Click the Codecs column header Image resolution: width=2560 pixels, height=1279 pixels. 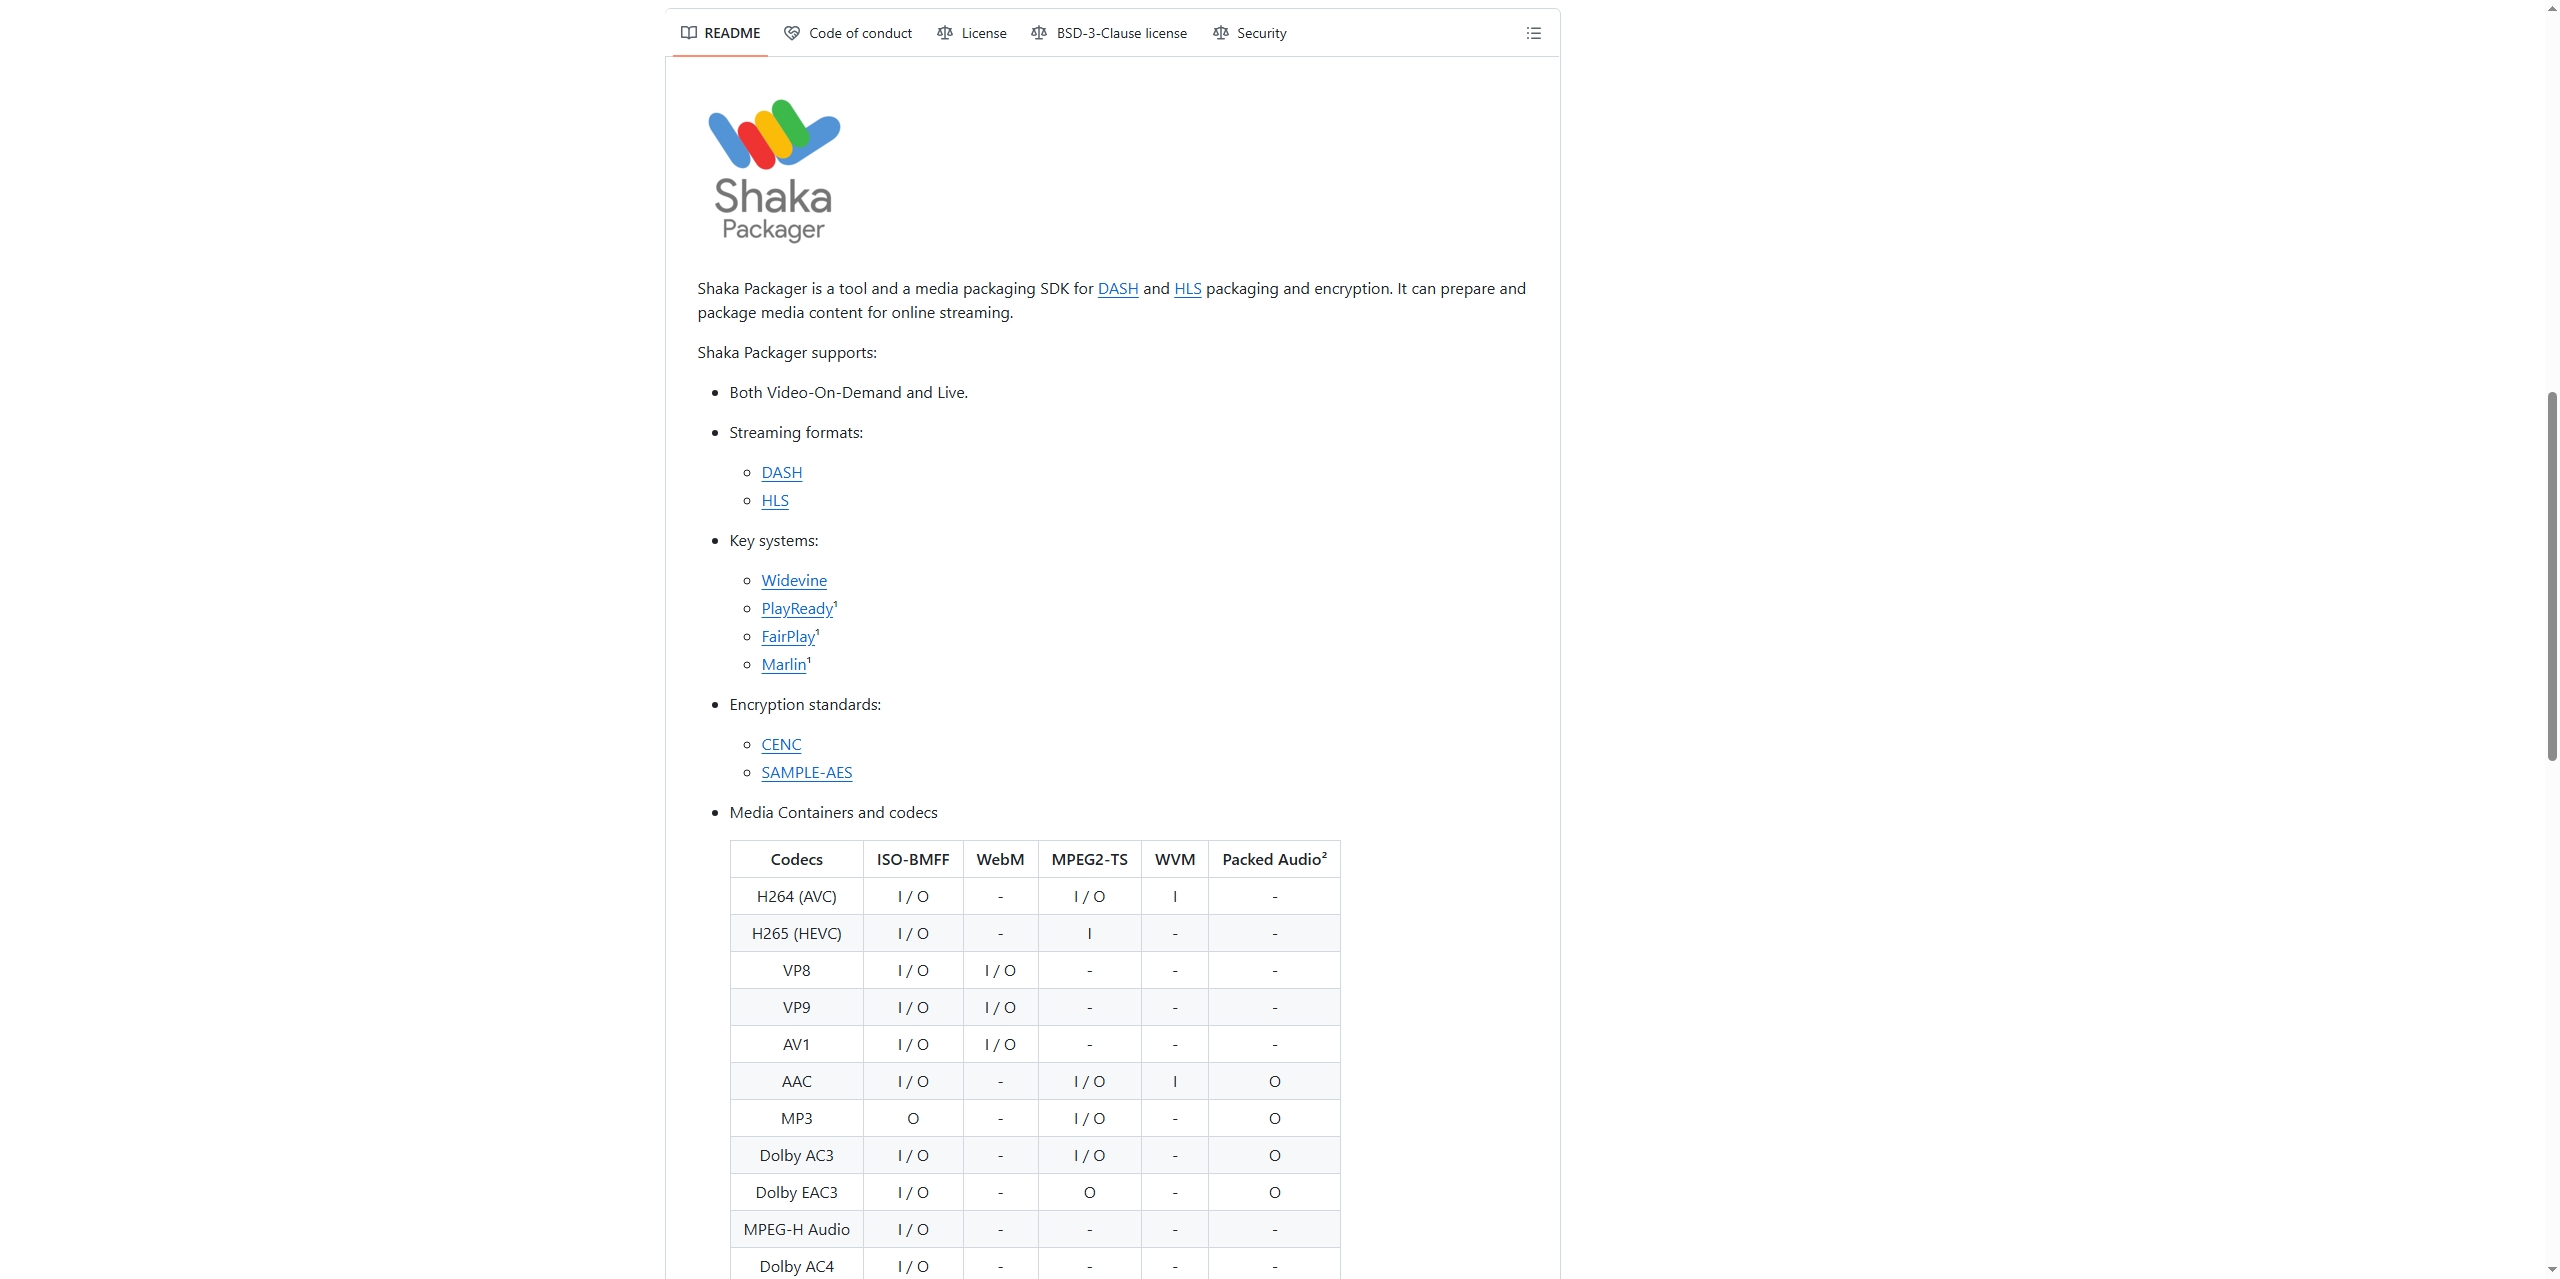tap(796, 860)
